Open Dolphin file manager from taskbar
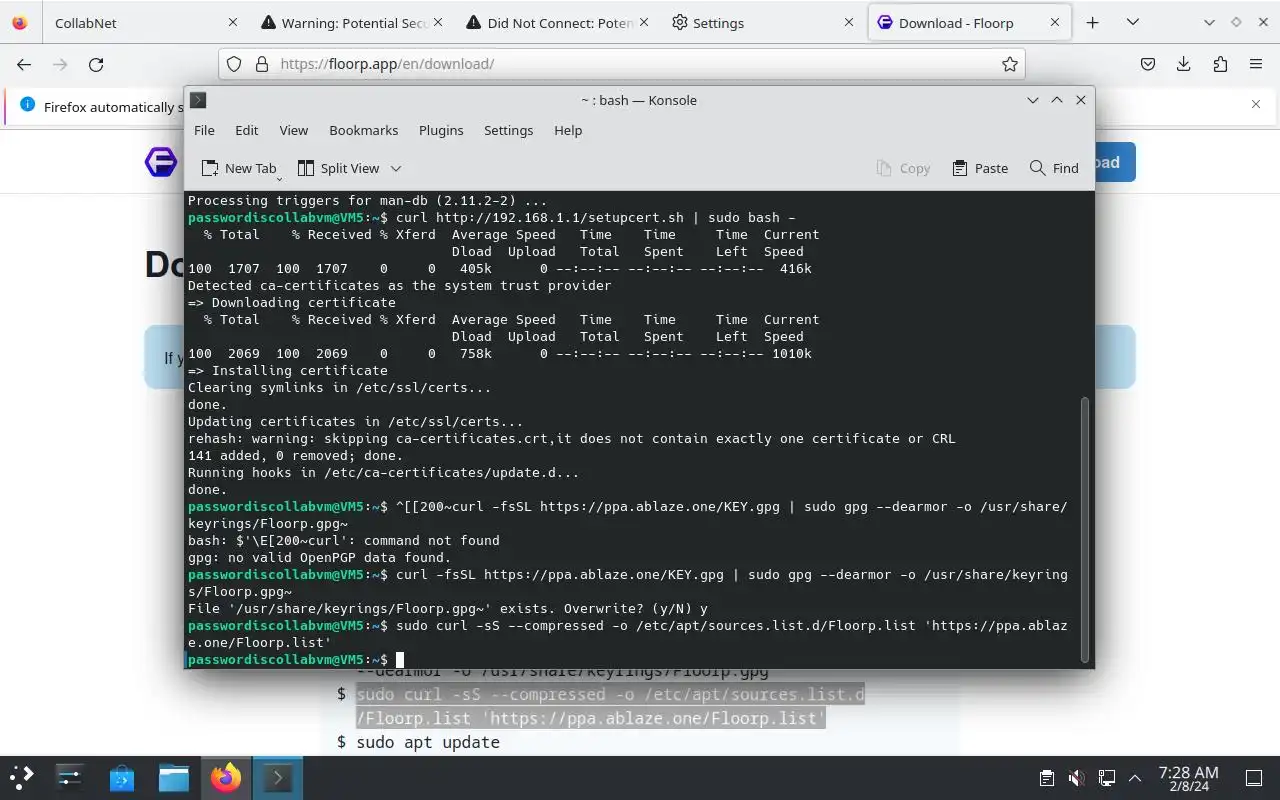The height and width of the screenshot is (800, 1280). tap(174, 777)
